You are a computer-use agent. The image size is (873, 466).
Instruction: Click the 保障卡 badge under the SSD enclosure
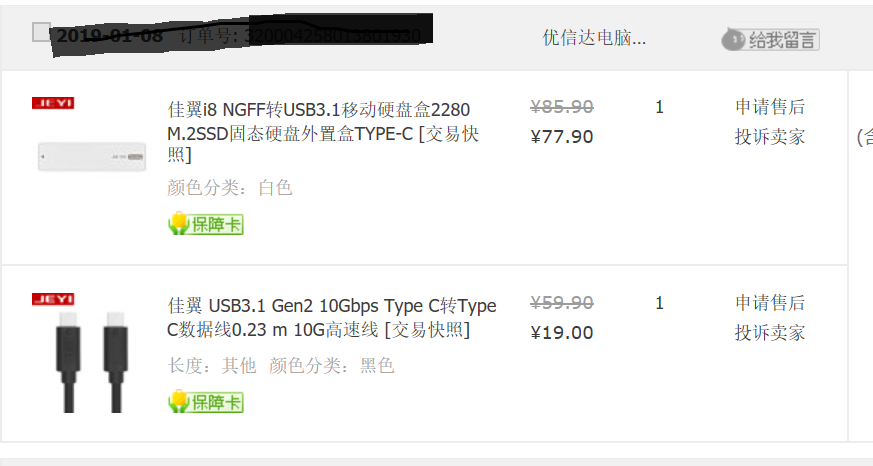click(x=205, y=224)
